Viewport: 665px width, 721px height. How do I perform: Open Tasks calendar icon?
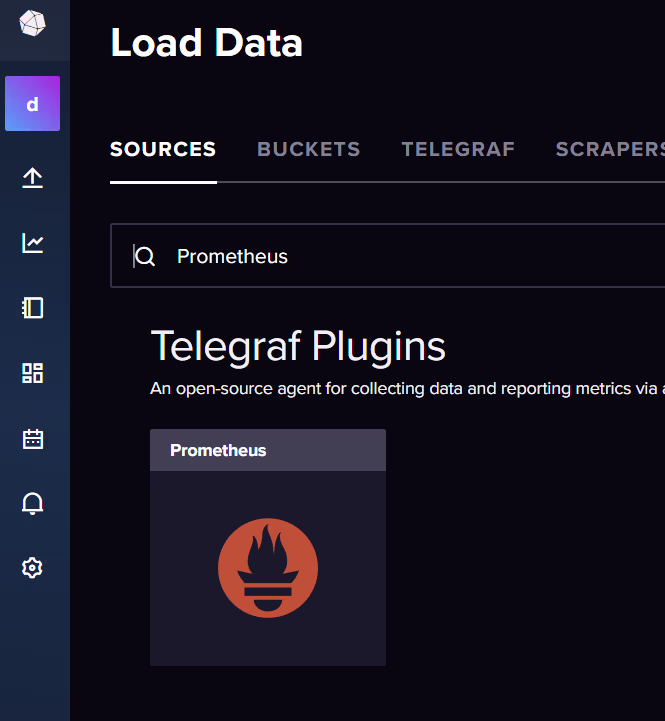tap(33, 439)
